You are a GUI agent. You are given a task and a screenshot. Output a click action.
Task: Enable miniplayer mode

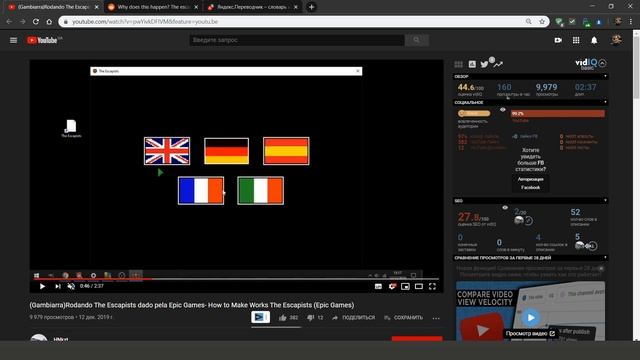pos(405,287)
